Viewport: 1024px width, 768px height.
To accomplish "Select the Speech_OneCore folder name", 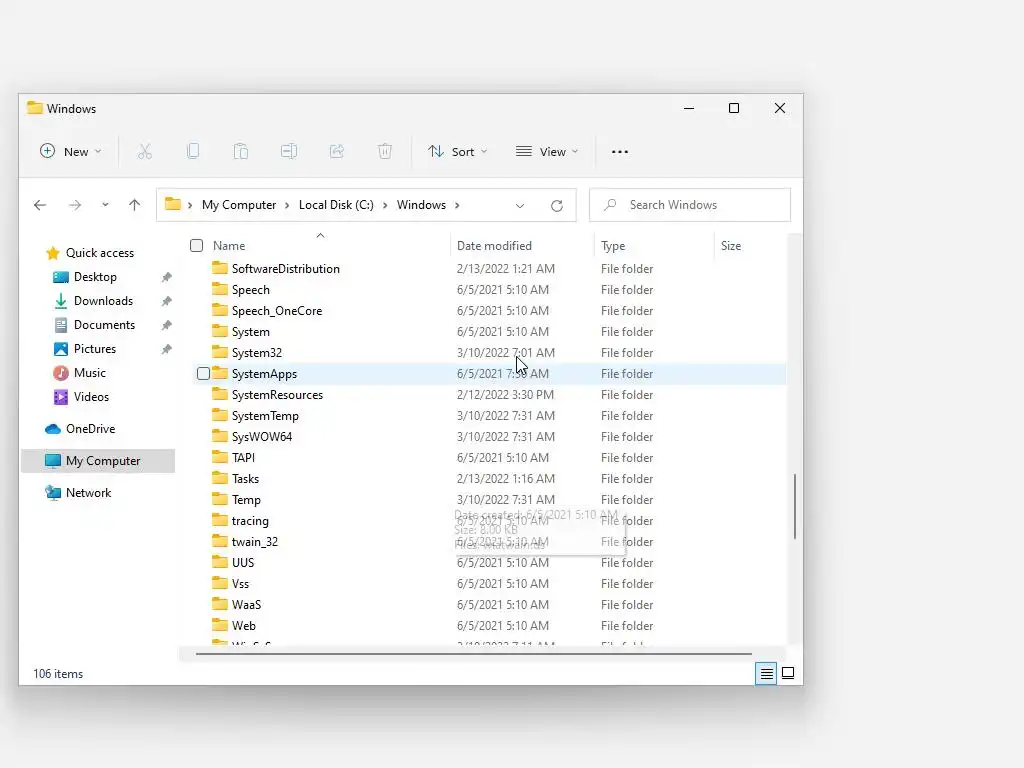I will coord(277,311).
